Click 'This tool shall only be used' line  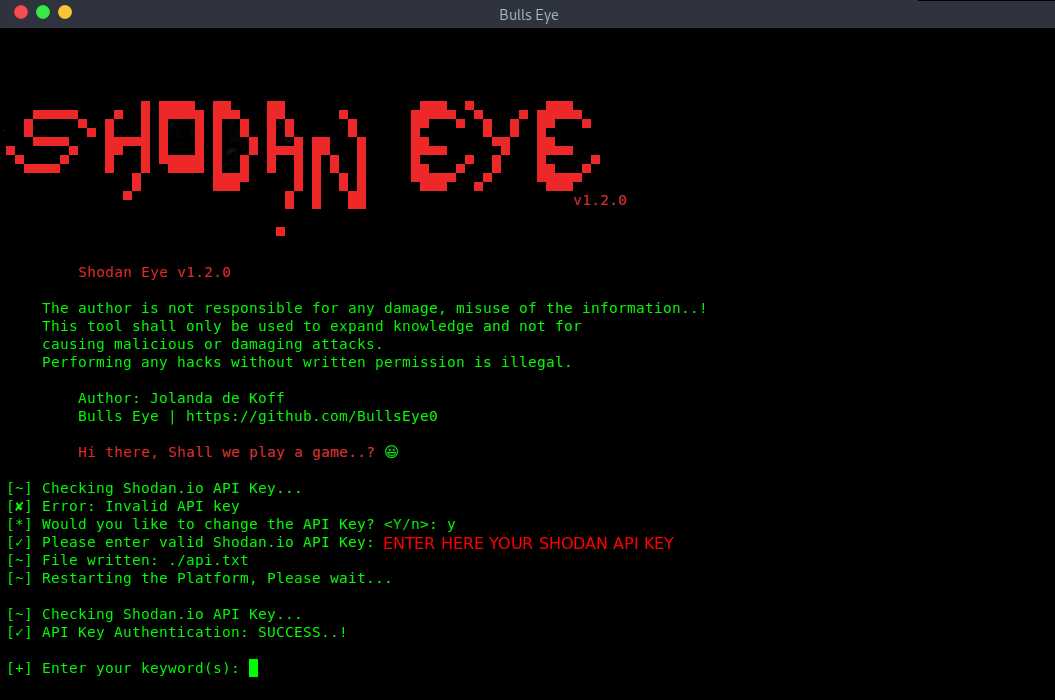point(312,326)
